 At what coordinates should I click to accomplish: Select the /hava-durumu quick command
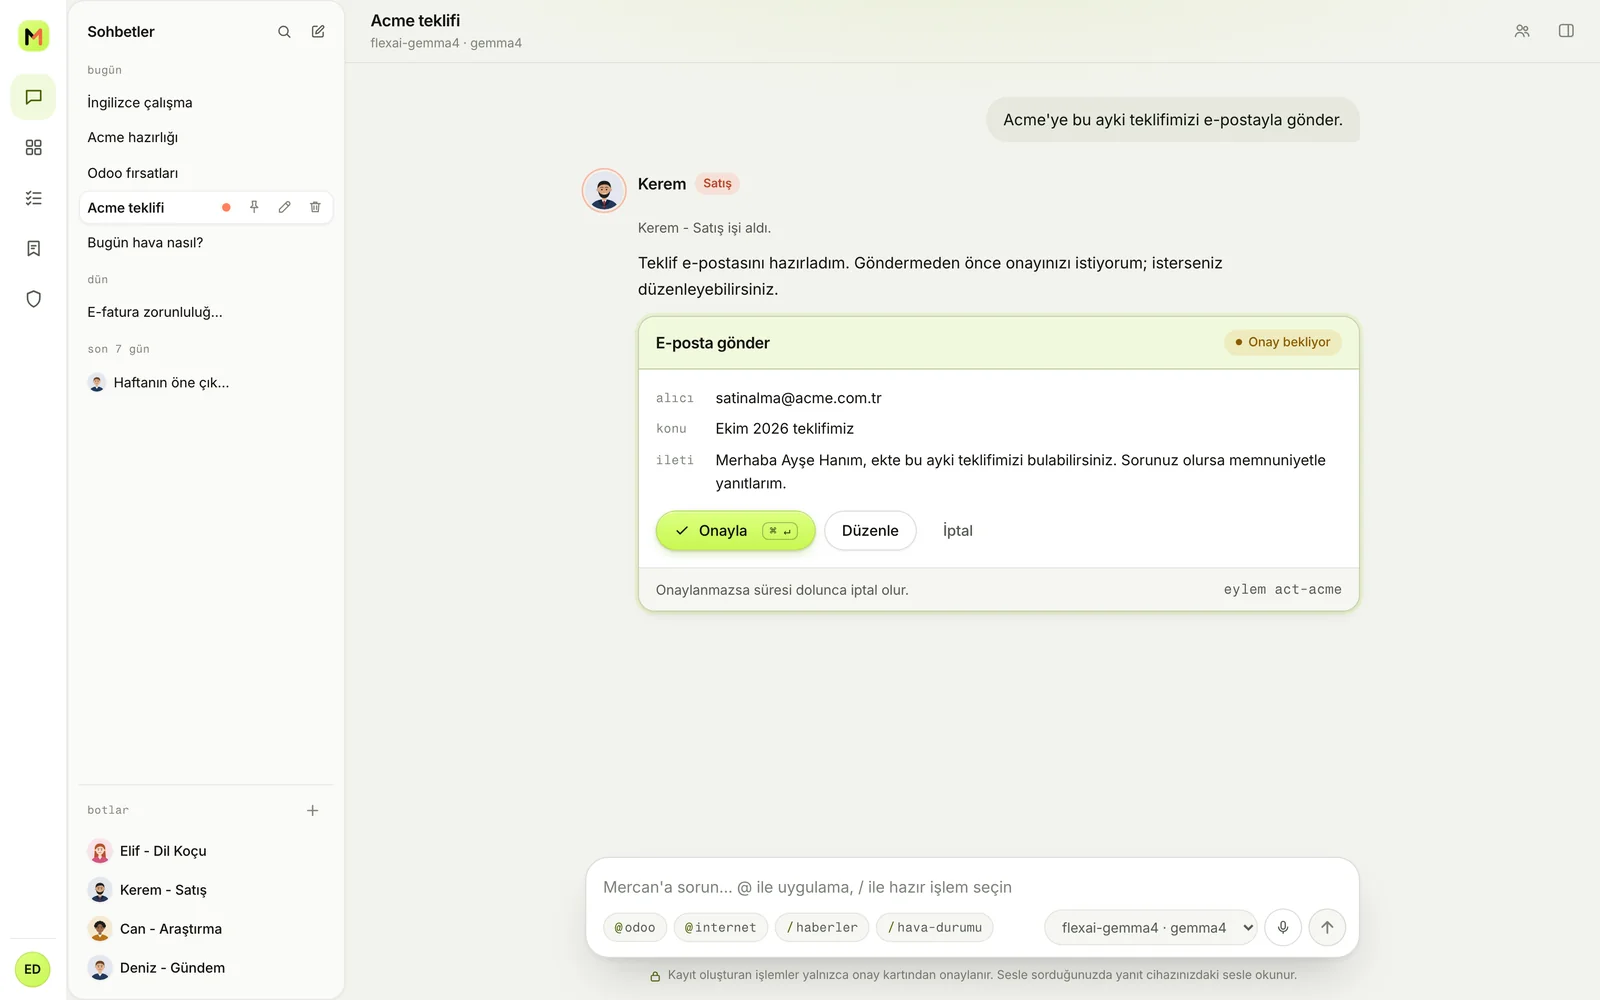pos(935,928)
